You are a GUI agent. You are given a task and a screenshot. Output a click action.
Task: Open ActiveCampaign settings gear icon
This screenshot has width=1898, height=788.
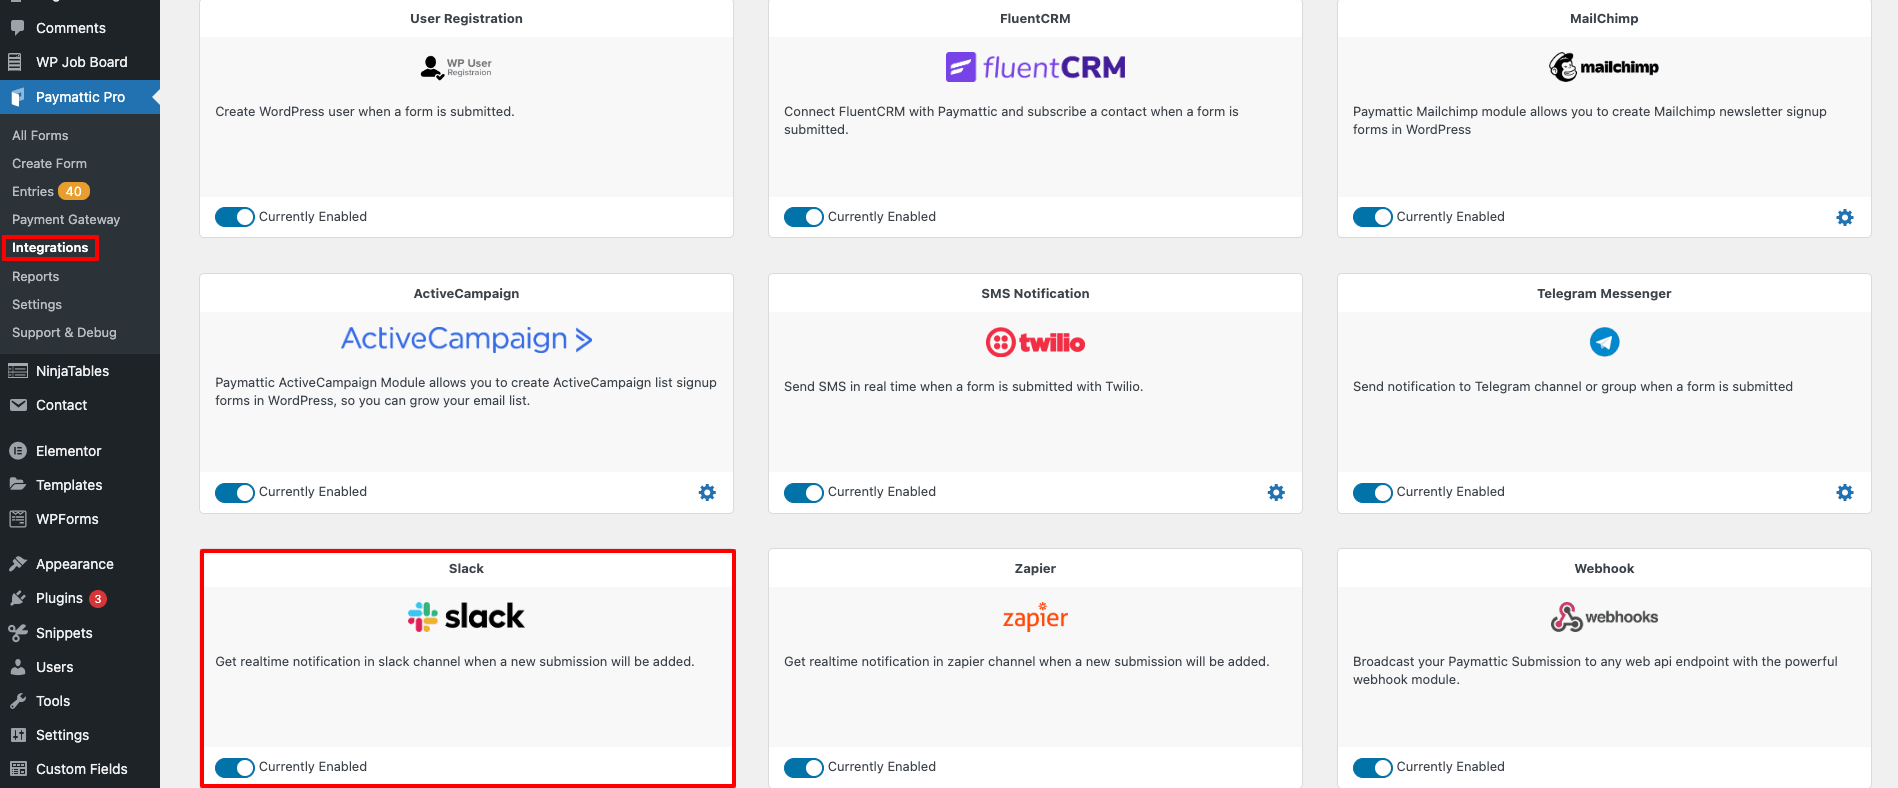pyautogui.click(x=707, y=492)
